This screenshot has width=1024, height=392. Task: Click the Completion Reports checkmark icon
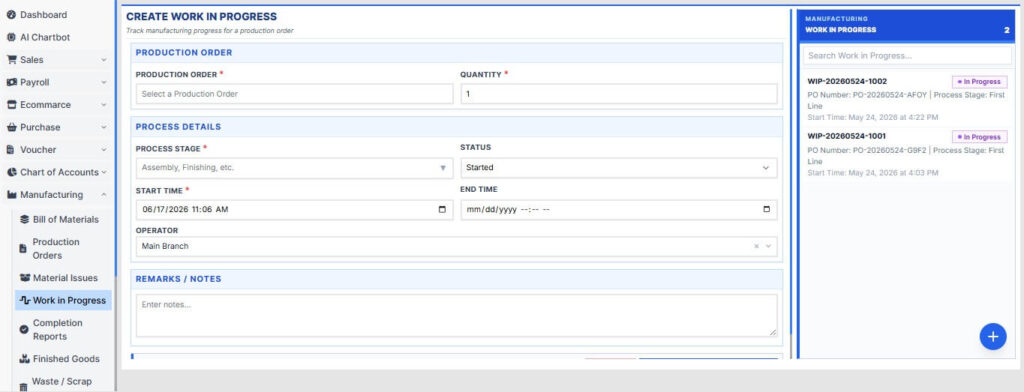tap(24, 329)
